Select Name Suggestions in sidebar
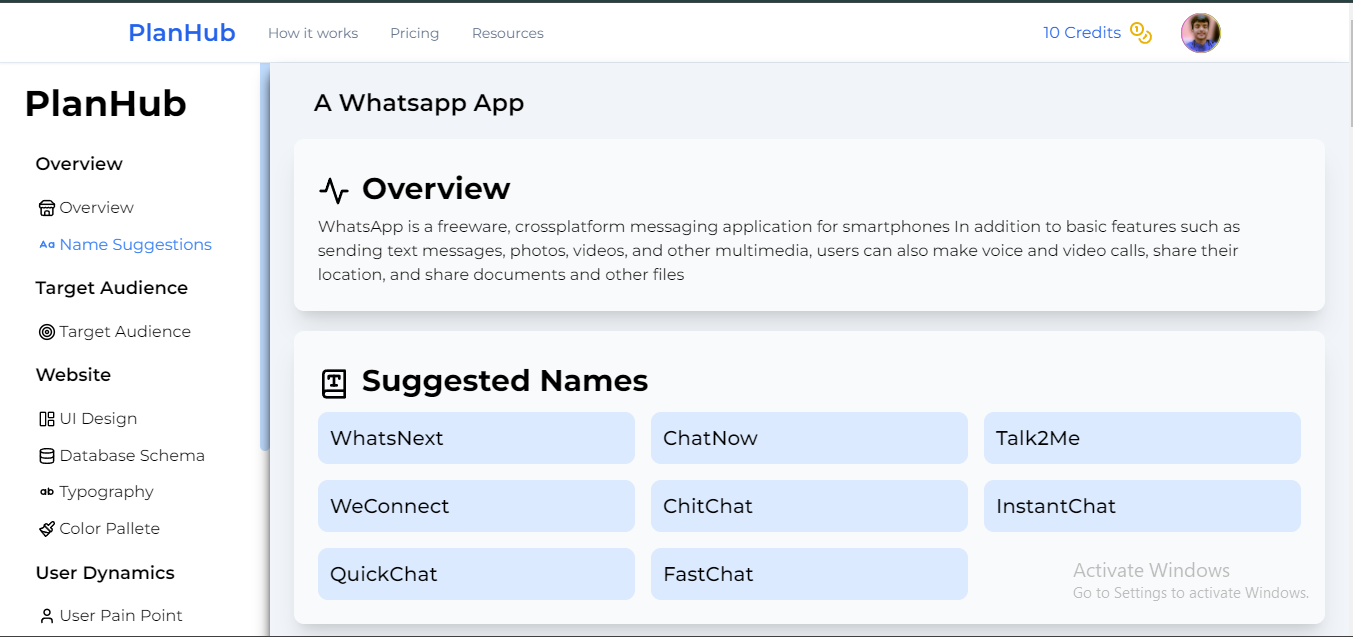The width and height of the screenshot is (1353, 637). pyautogui.click(x=136, y=245)
